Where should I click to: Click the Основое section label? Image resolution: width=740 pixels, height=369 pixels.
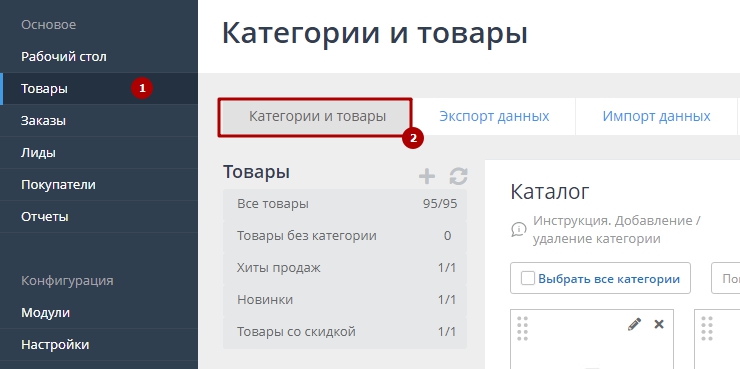click(48, 25)
